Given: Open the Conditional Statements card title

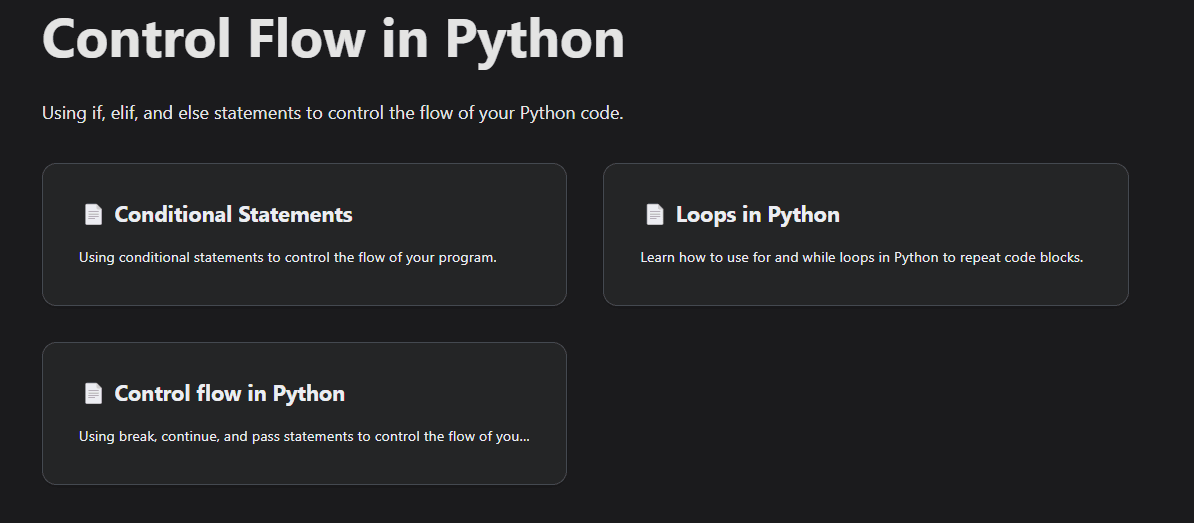Looking at the screenshot, I should [x=233, y=214].
